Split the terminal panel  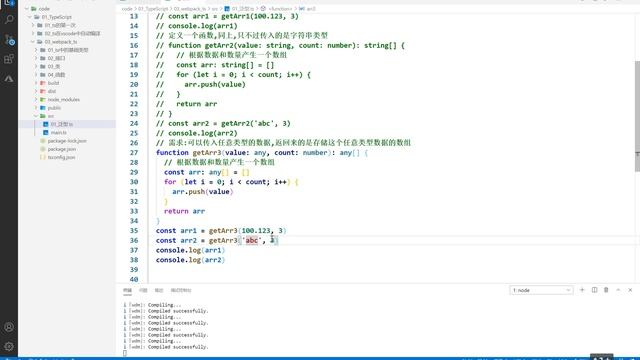point(594,290)
